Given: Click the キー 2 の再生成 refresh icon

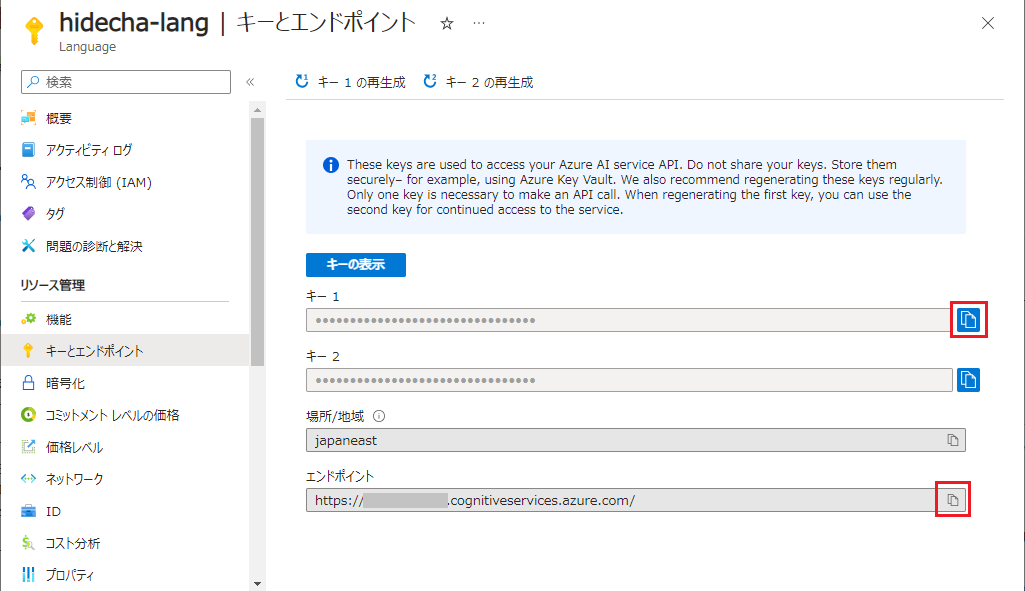Looking at the screenshot, I should pyautogui.click(x=429, y=82).
